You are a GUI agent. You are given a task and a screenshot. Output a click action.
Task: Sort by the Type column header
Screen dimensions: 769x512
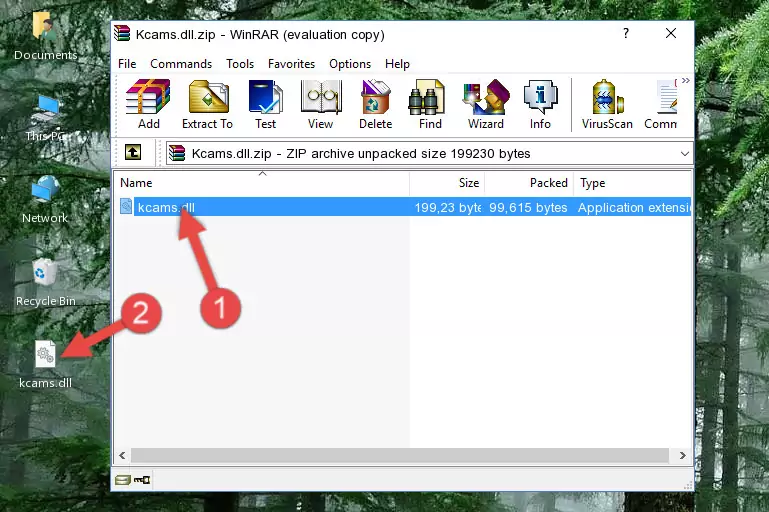(633, 183)
